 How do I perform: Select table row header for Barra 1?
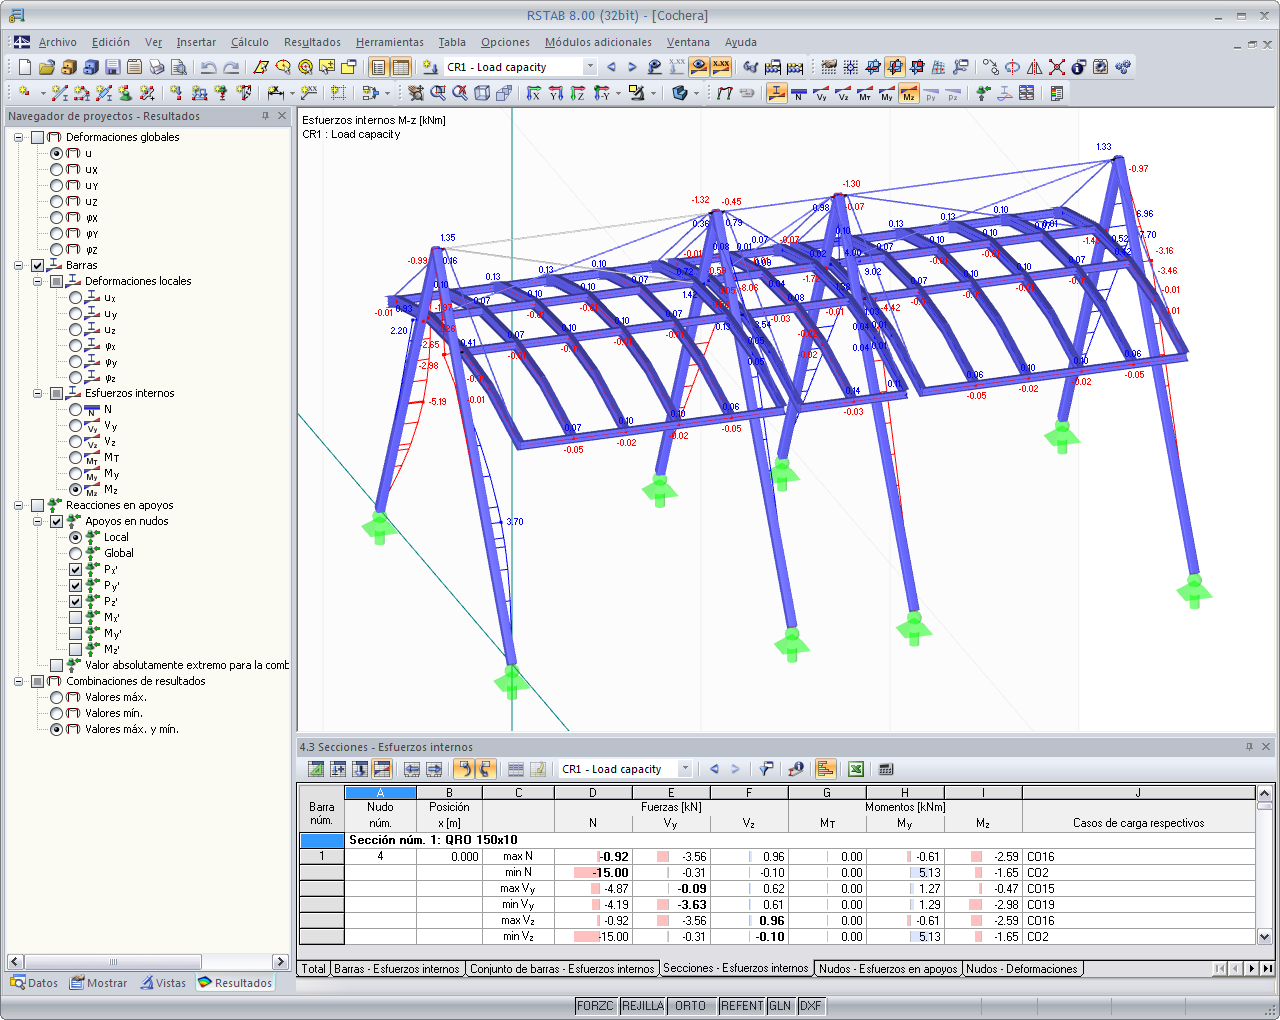click(322, 857)
